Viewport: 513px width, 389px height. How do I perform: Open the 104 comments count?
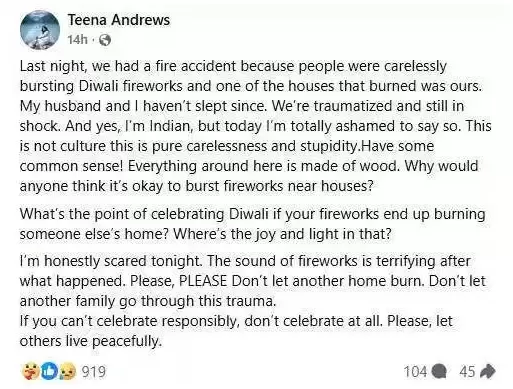coord(415,371)
